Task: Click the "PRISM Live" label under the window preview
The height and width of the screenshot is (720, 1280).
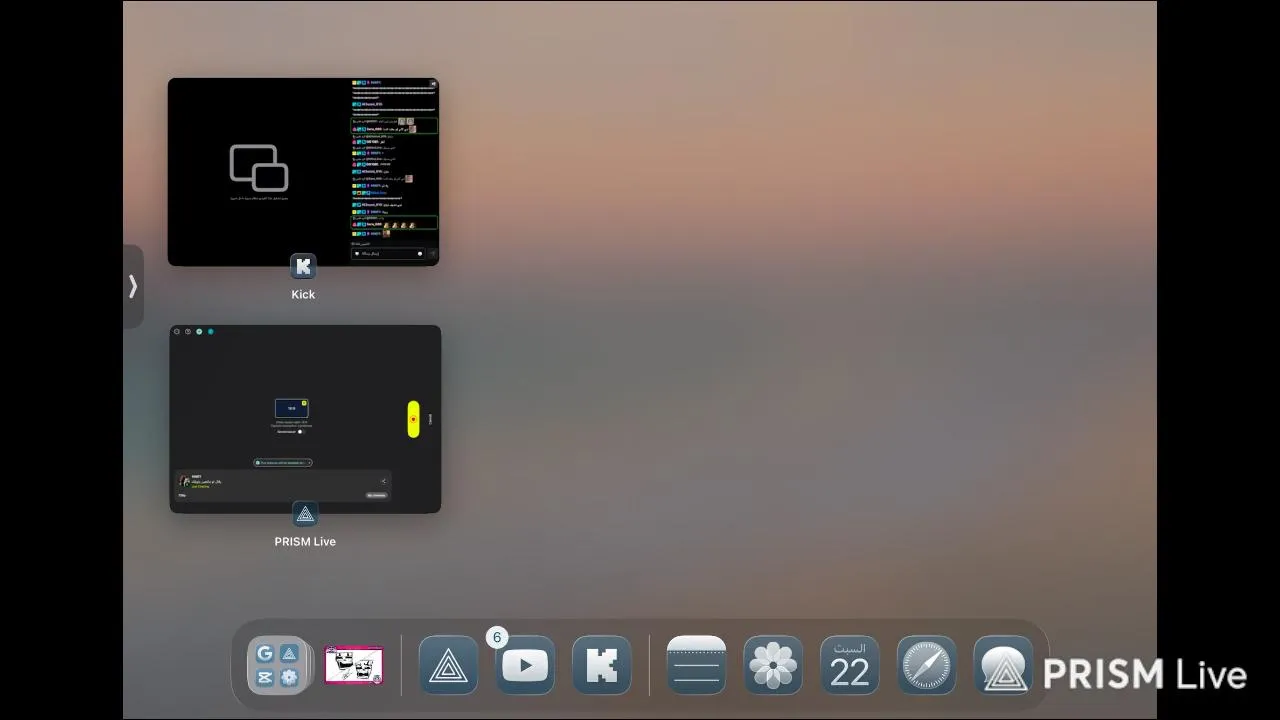Action: pyautogui.click(x=305, y=541)
